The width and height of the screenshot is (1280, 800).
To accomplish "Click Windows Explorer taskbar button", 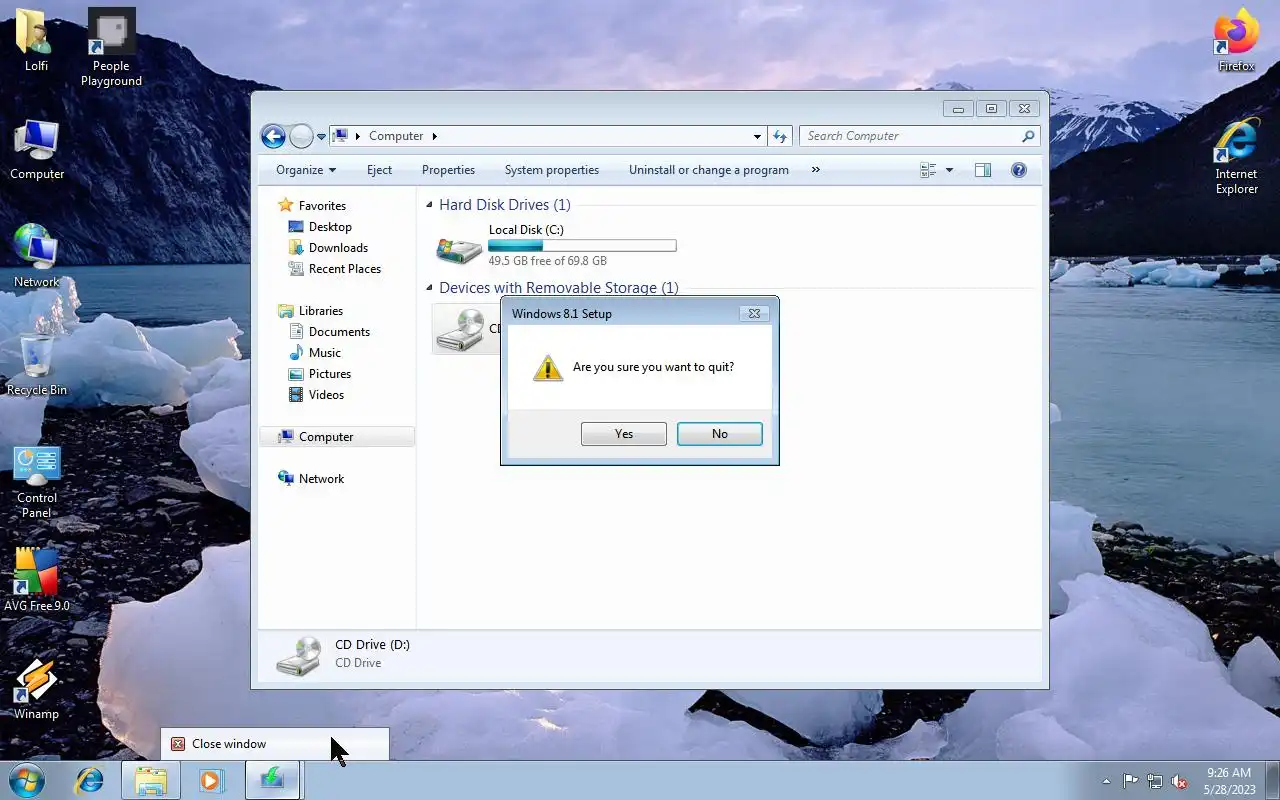I will point(151,780).
